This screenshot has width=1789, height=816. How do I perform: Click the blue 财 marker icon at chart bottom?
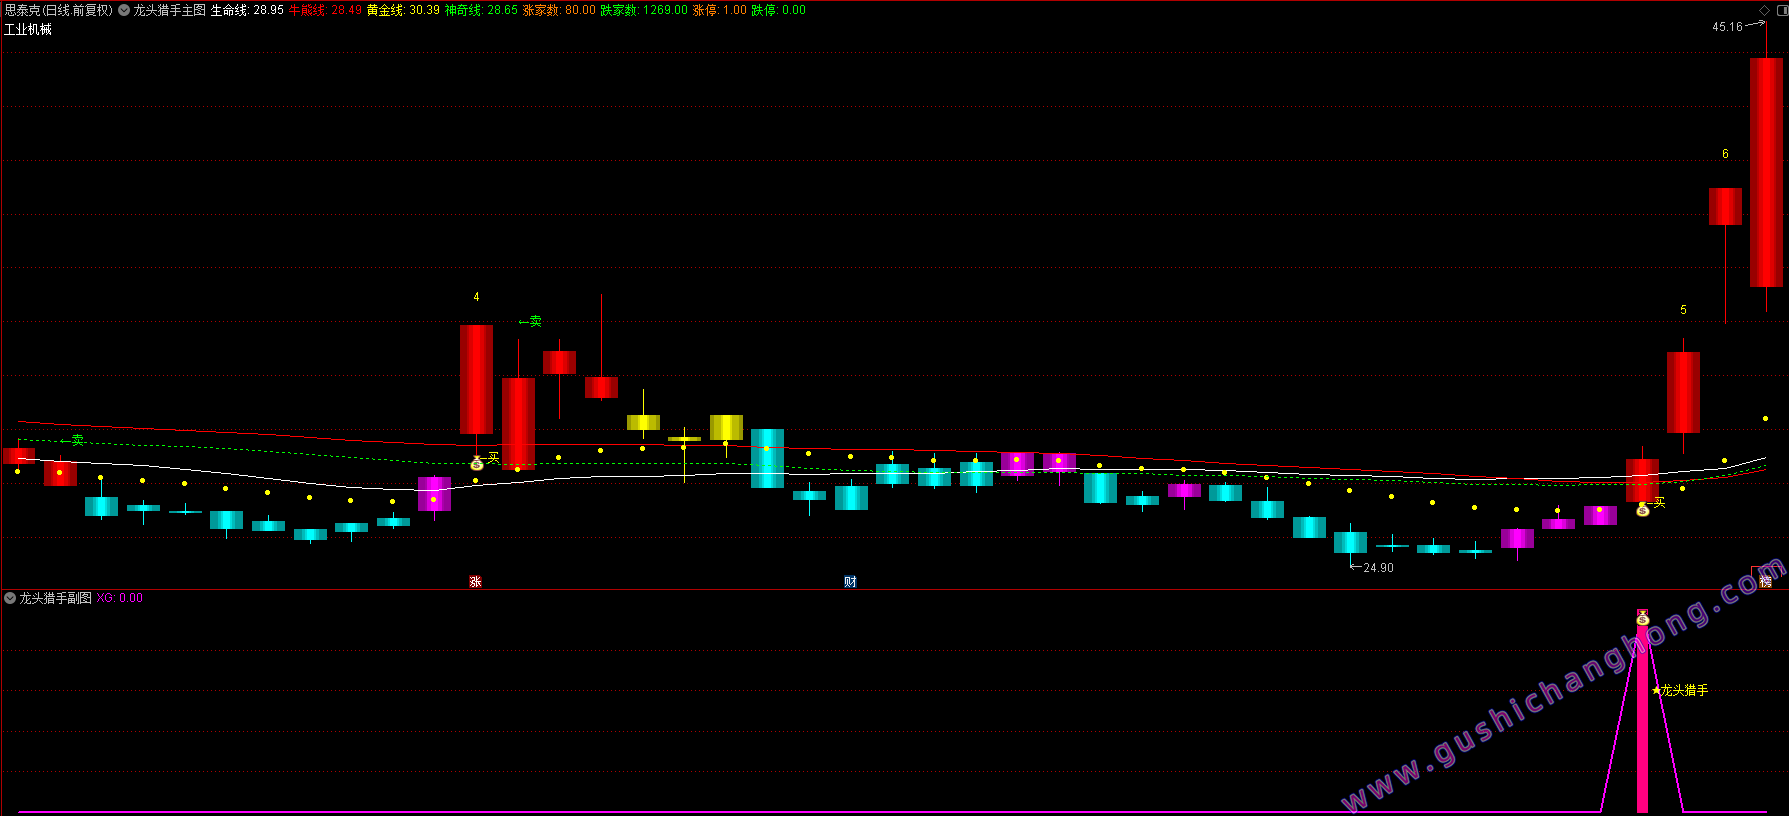pos(850,582)
